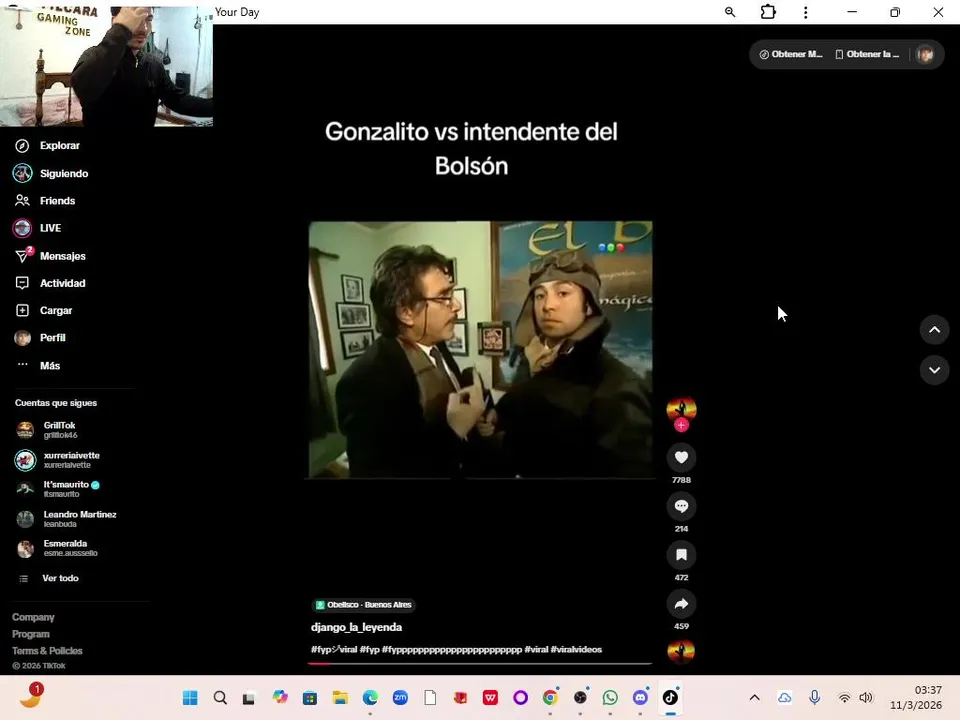This screenshot has height=720, width=960.
Task: Open the Company footer link
Action: coord(33,617)
